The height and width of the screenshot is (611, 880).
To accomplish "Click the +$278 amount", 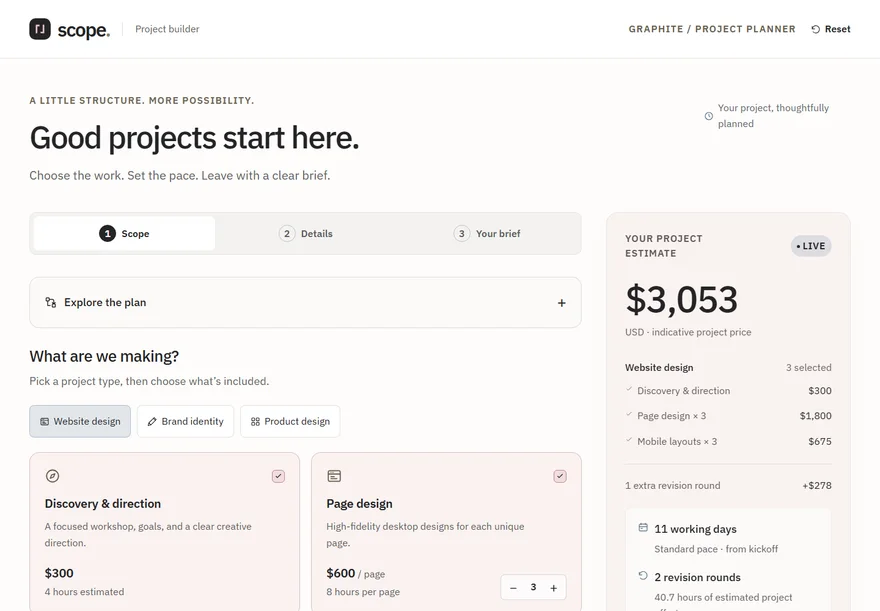I will coord(817,485).
